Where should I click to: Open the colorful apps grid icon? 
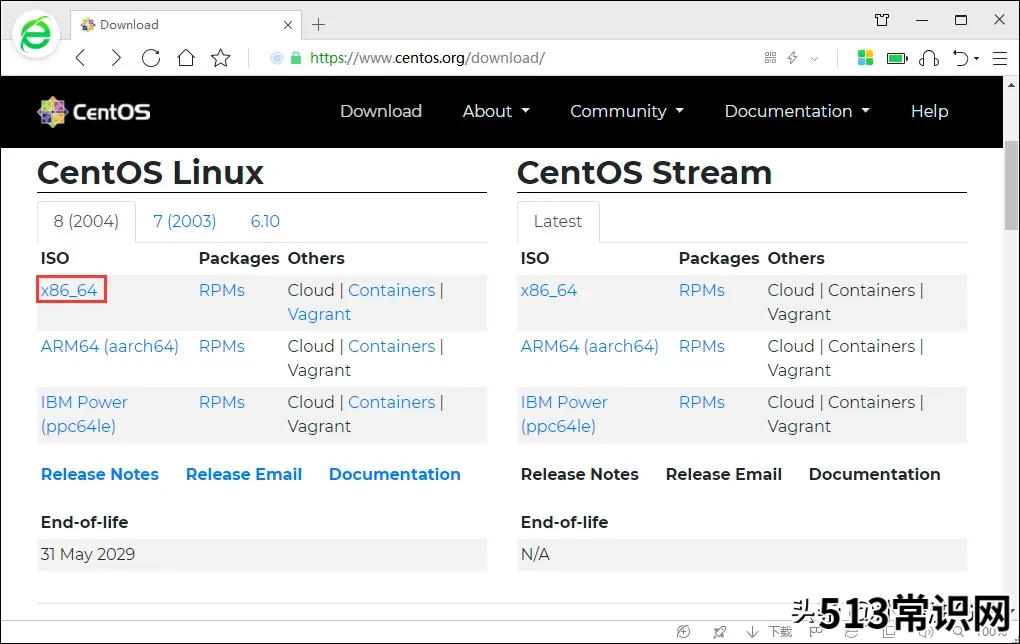point(865,58)
